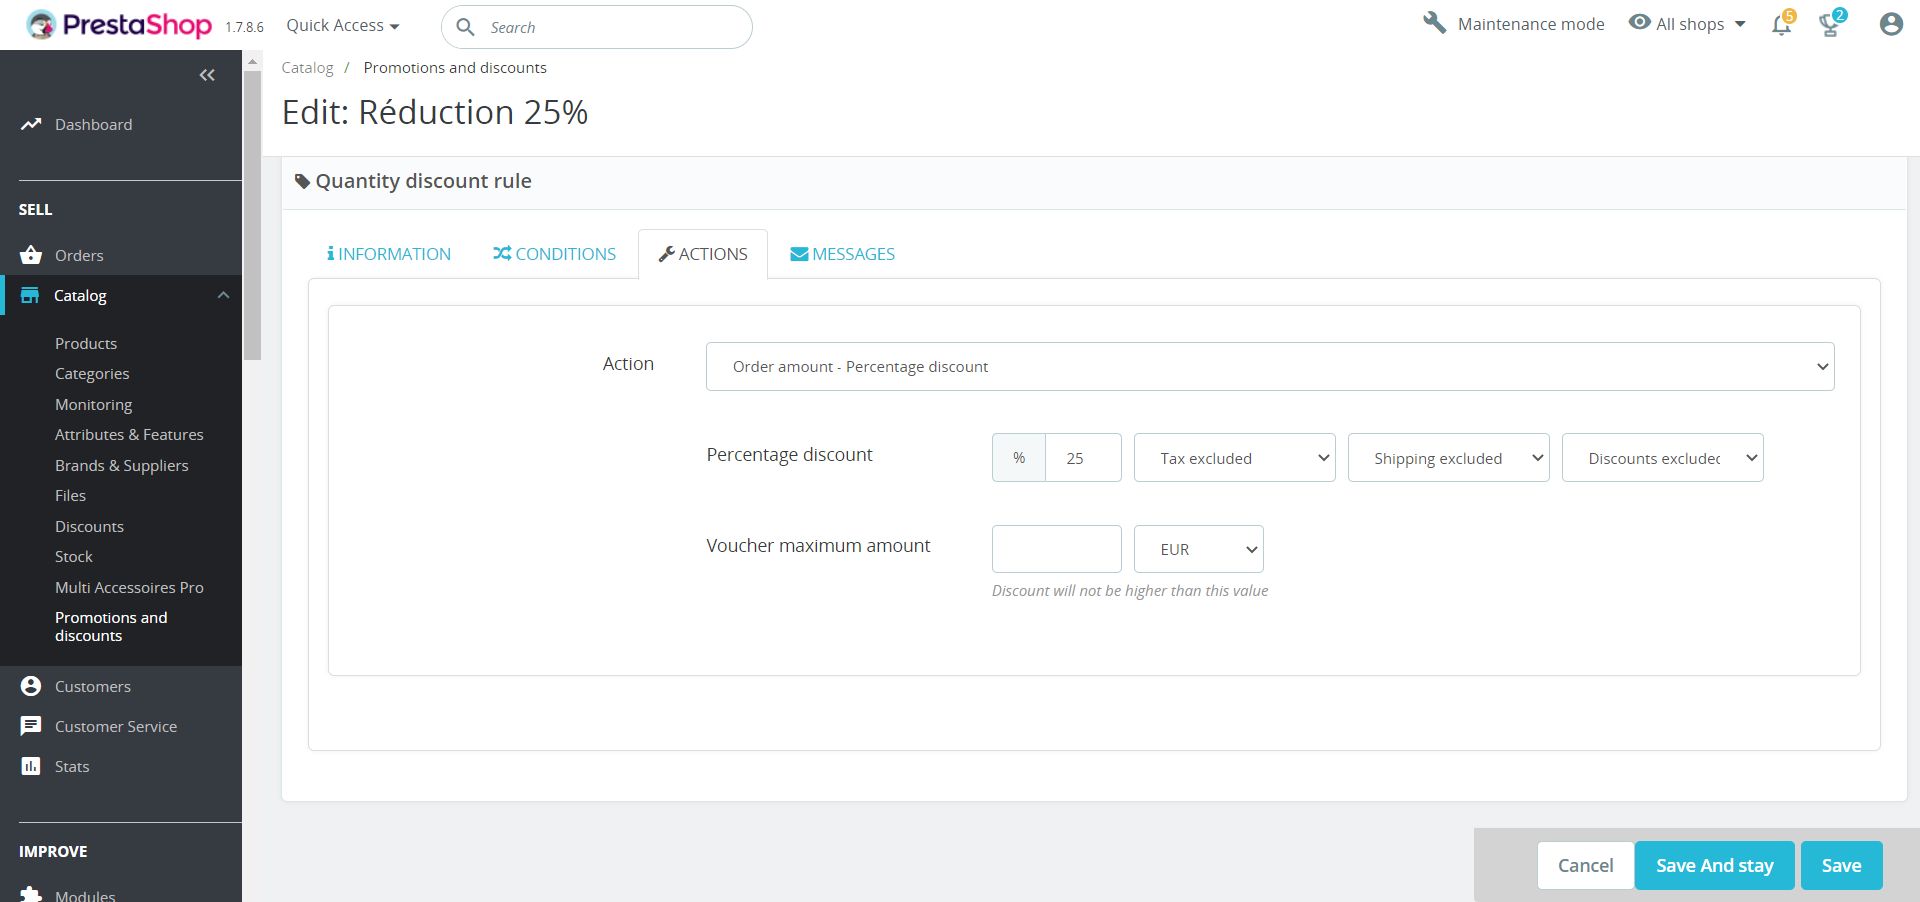Viewport: 1920px width, 902px height.
Task: Switch to the Information tab
Action: pyautogui.click(x=389, y=254)
